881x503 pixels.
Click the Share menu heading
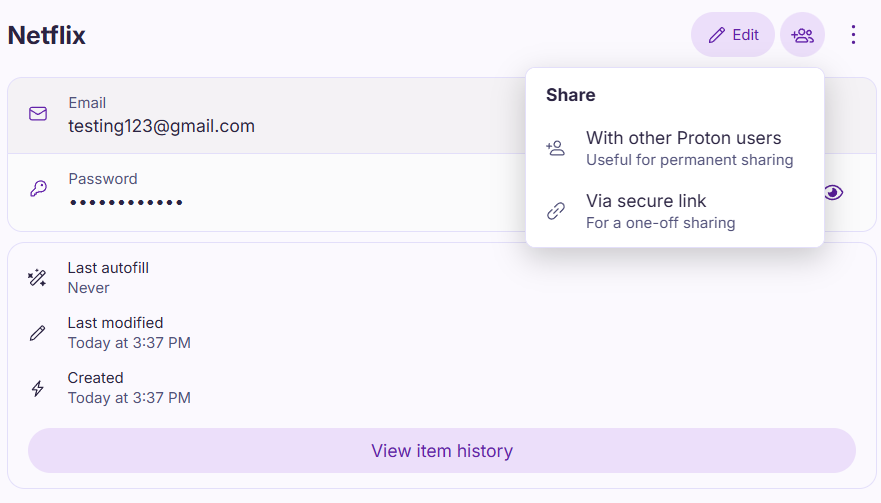point(571,95)
